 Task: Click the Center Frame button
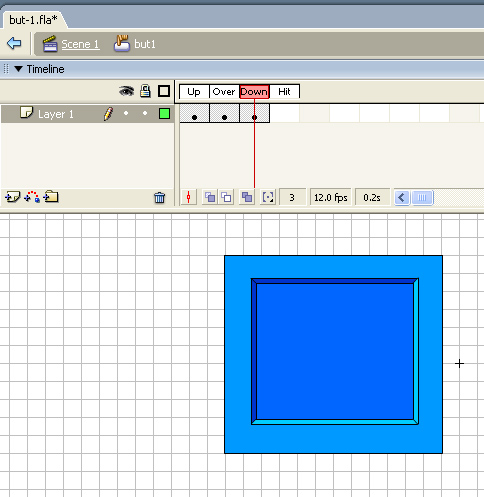coord(189,197)
